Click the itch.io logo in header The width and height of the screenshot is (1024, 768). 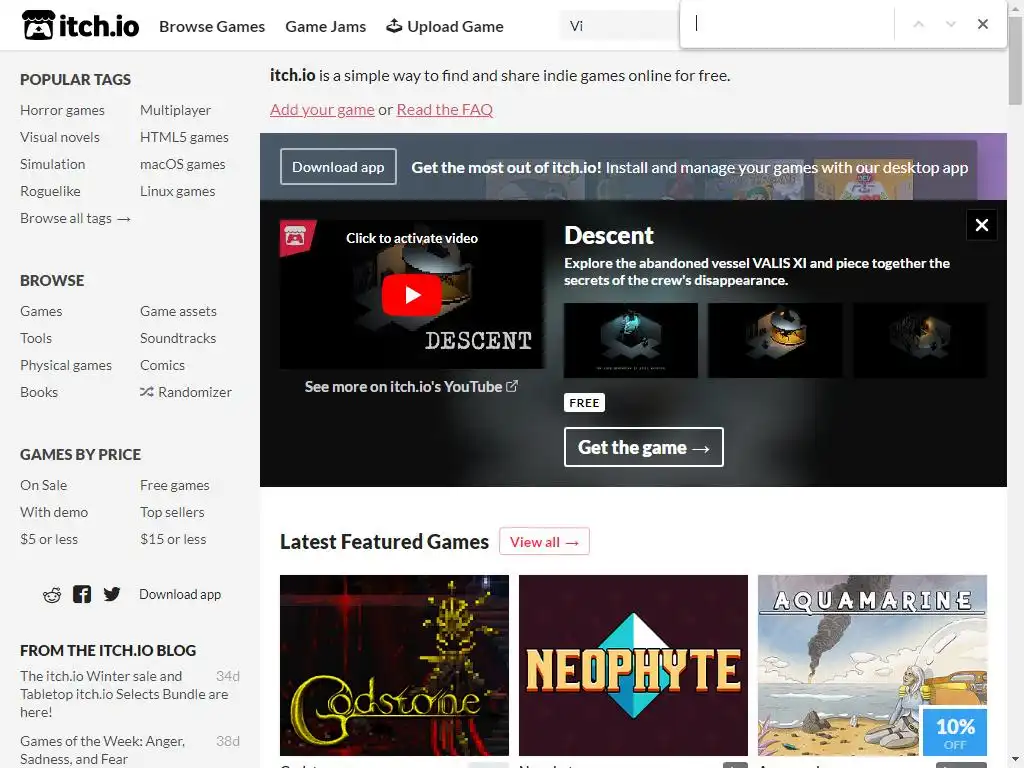80,25
